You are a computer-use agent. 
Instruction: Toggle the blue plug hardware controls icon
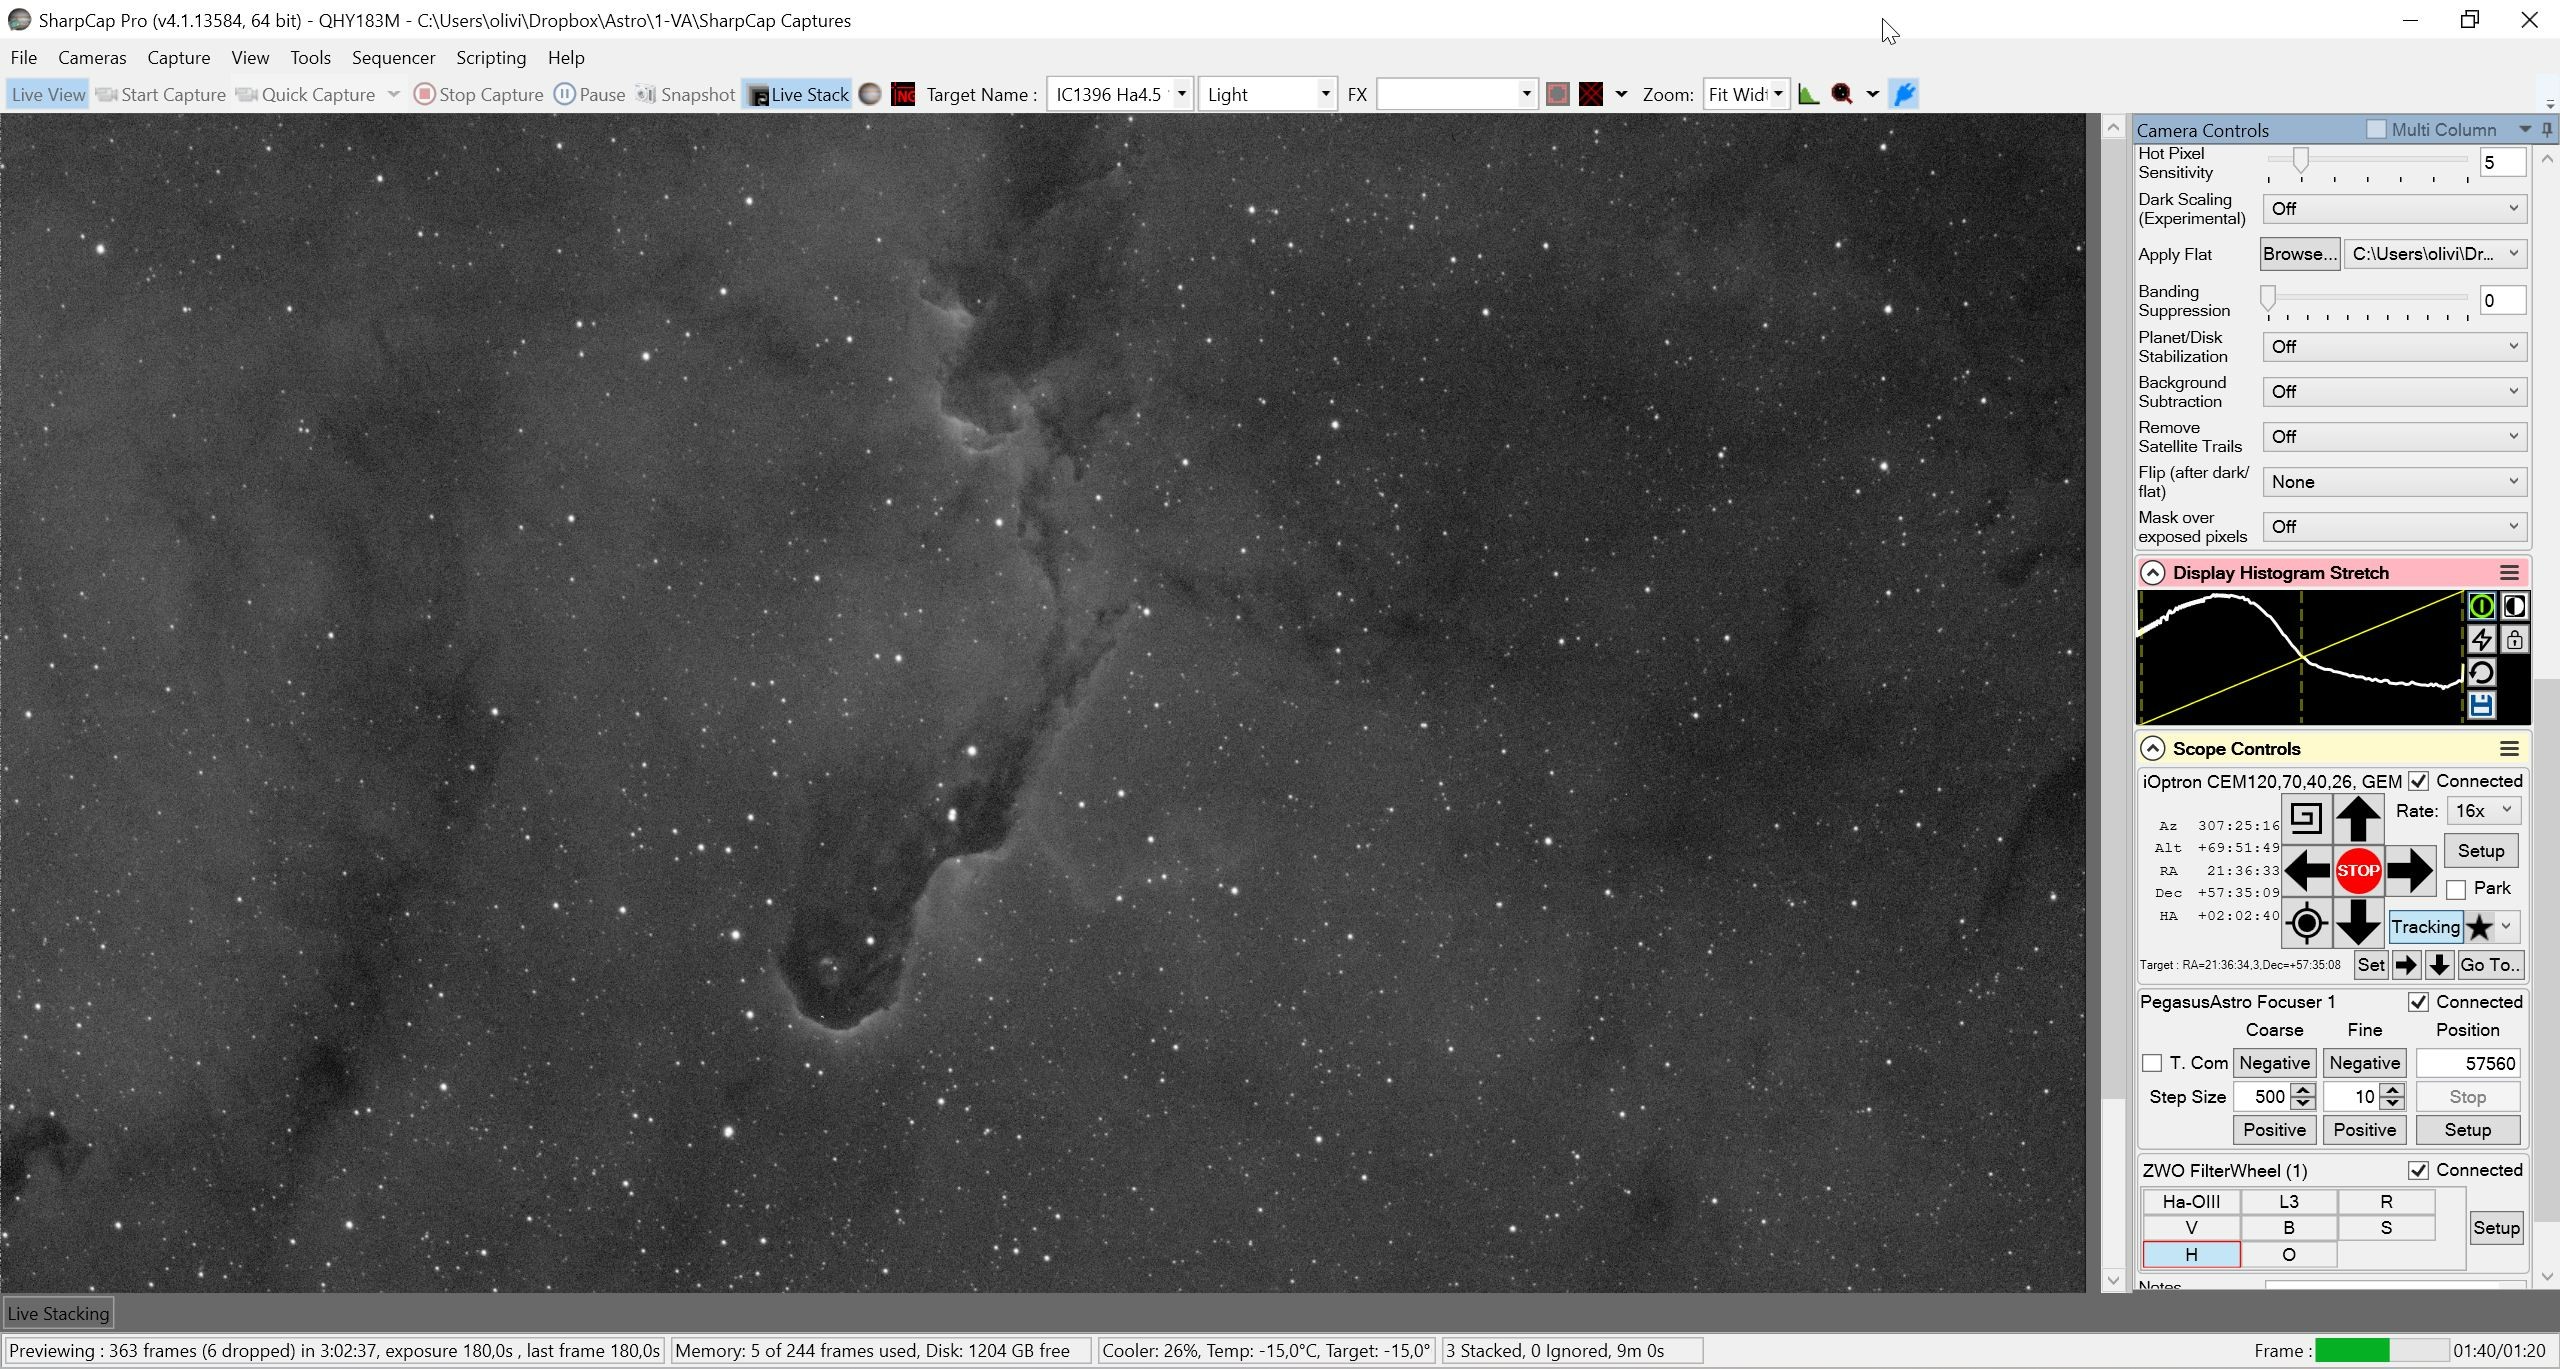click(x=1904, y=94)
